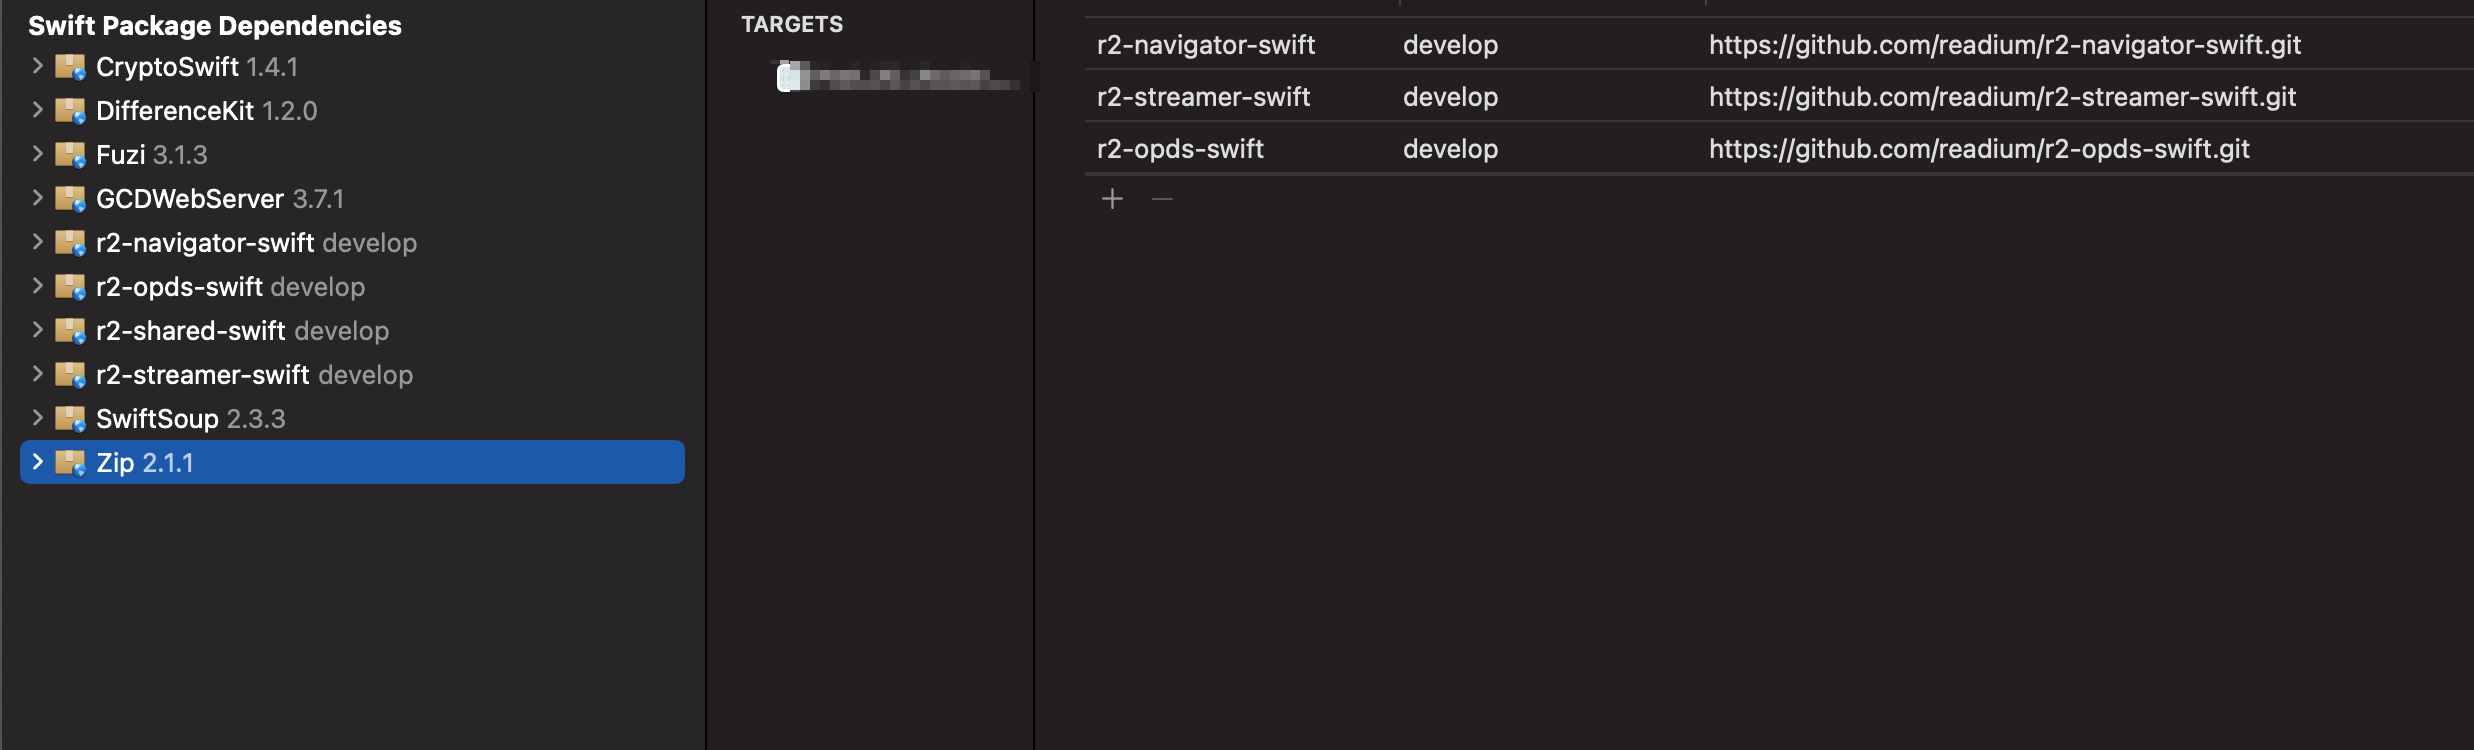2474x750 pixels.
Task: Select the Zip package icon
Action: point(70,462)
